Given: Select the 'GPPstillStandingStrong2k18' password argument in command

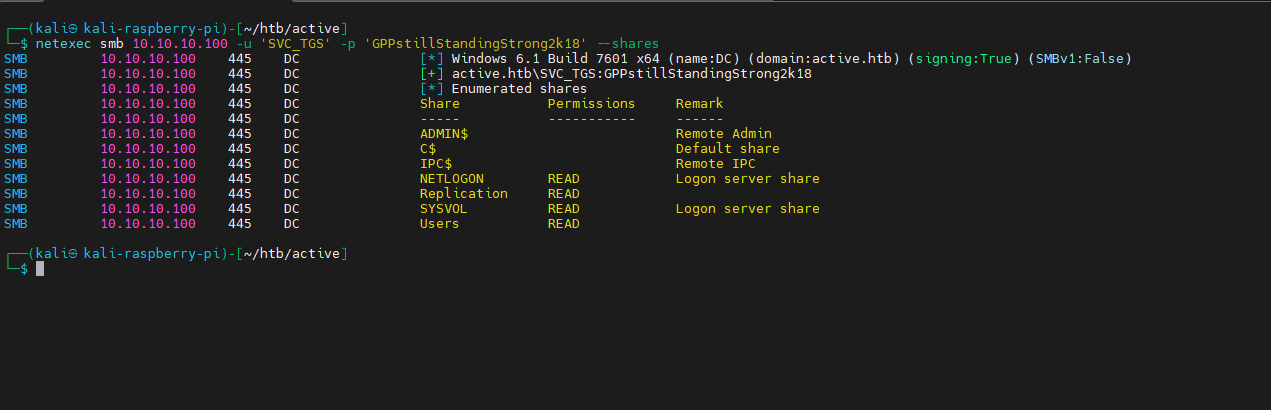Looking at the screenshot, I should point(477,44).
